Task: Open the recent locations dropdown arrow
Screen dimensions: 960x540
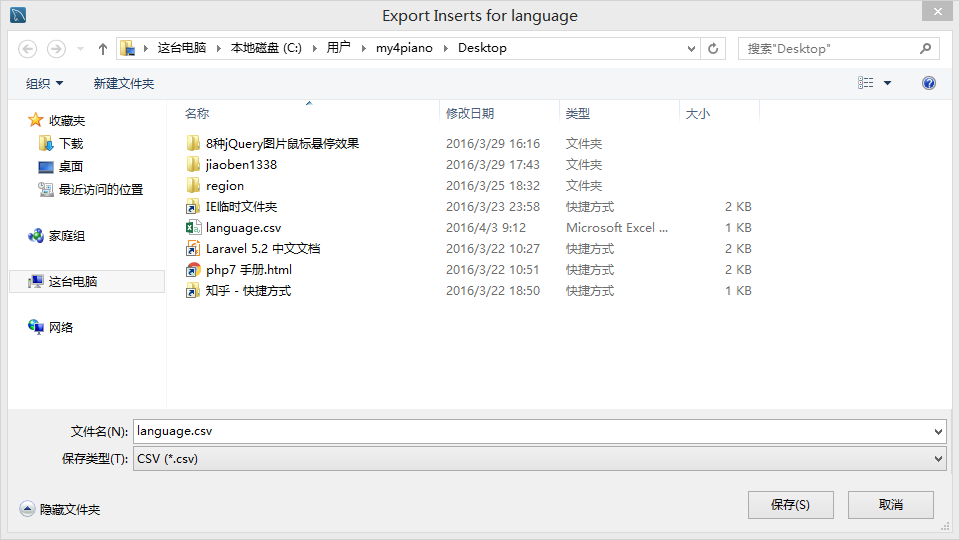Action: click(x=80, y=48)
